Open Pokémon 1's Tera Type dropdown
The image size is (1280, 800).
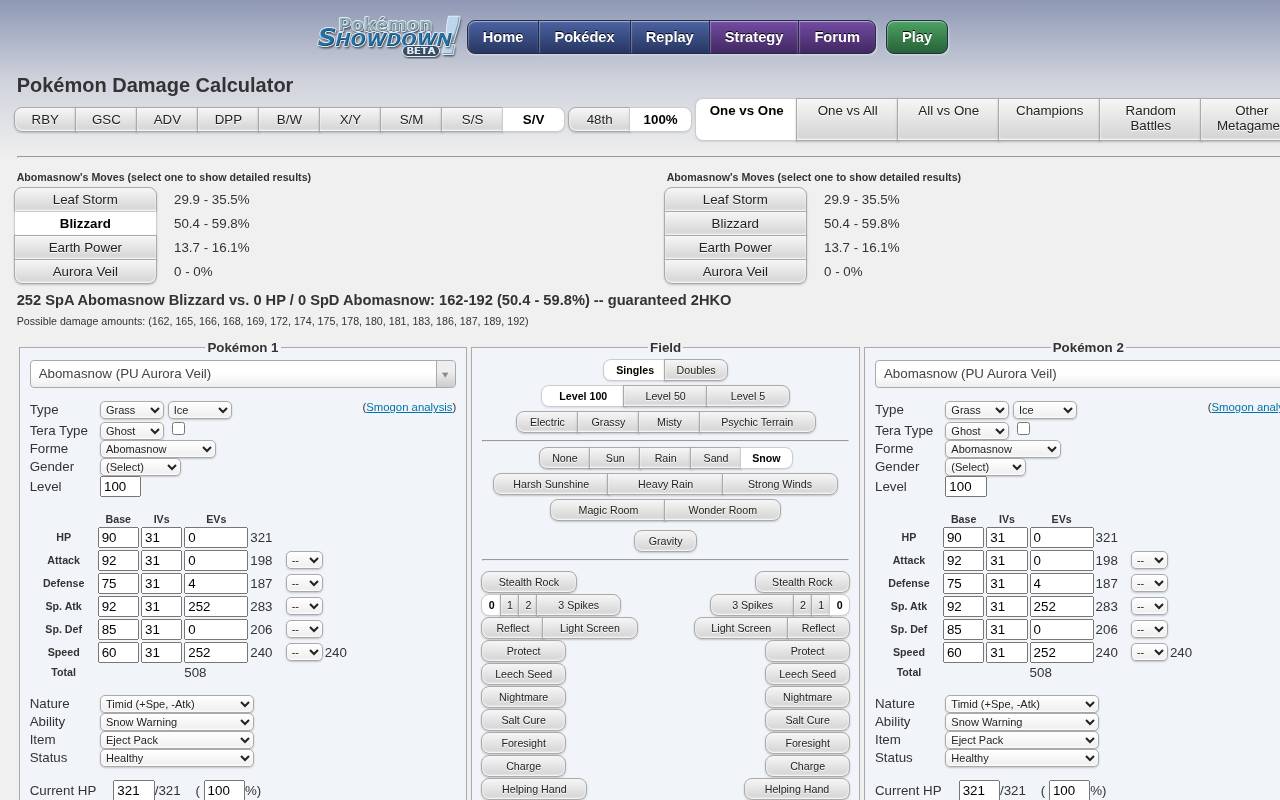click(132, 430)
